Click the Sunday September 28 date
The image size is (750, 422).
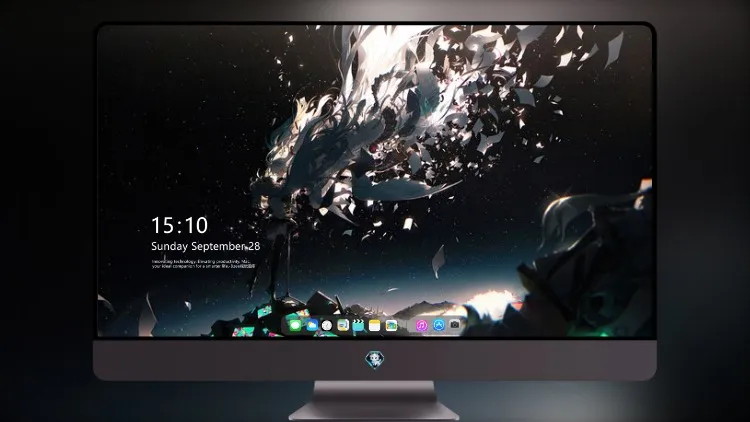pos(206,246)
